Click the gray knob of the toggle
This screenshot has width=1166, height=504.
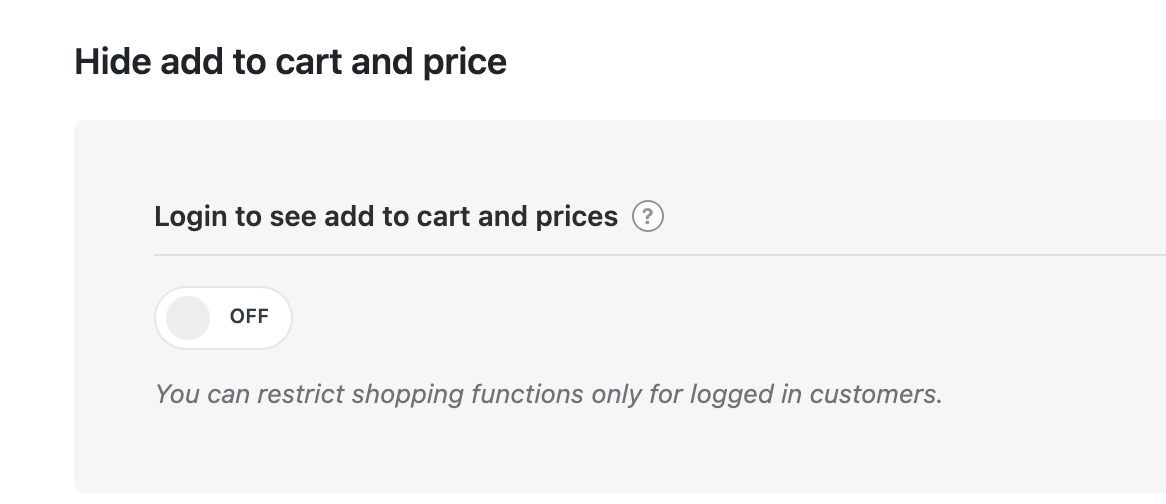pos(188,317)
